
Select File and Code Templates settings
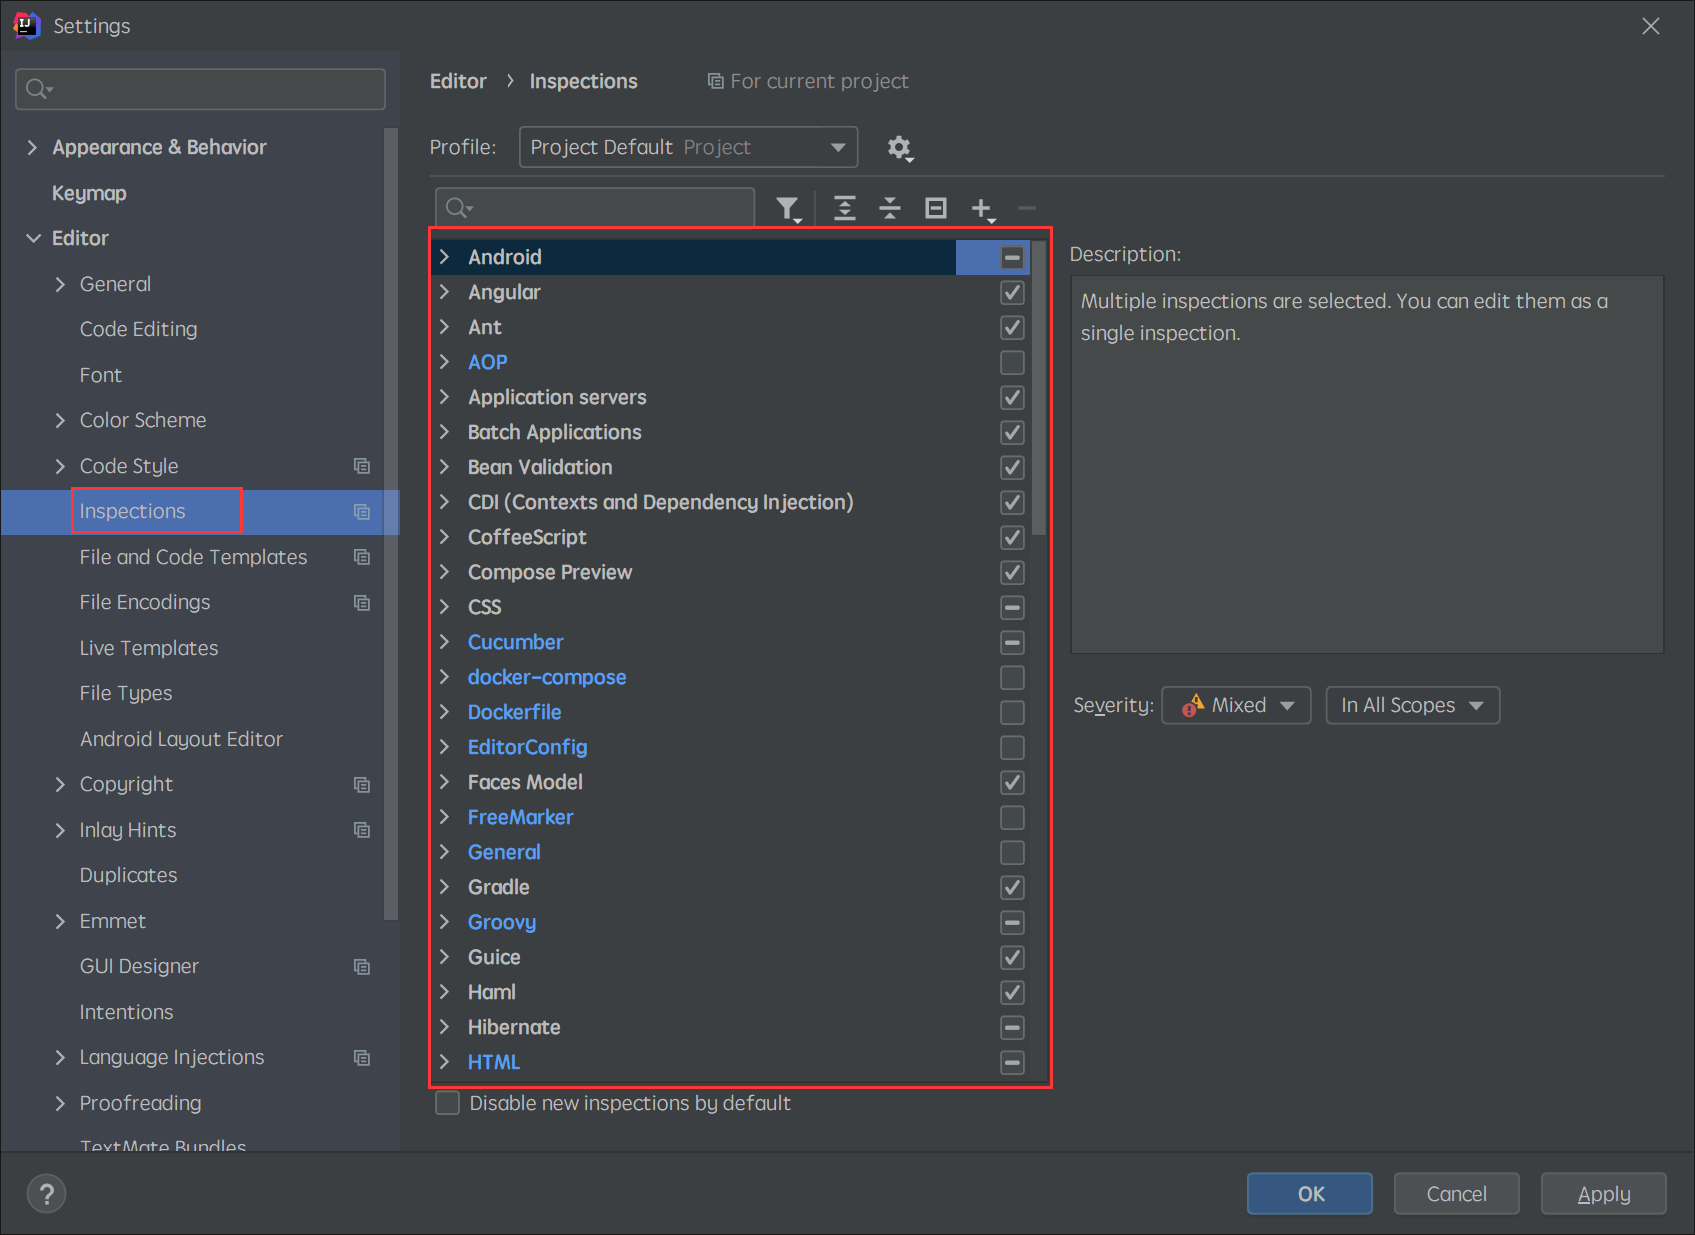click(193, 557)
